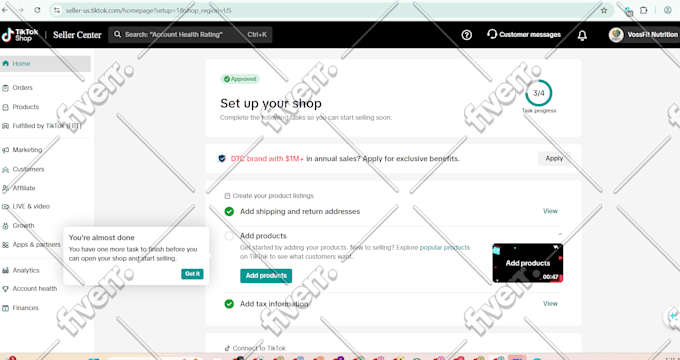Click the Add products unchecked circle

229,236
